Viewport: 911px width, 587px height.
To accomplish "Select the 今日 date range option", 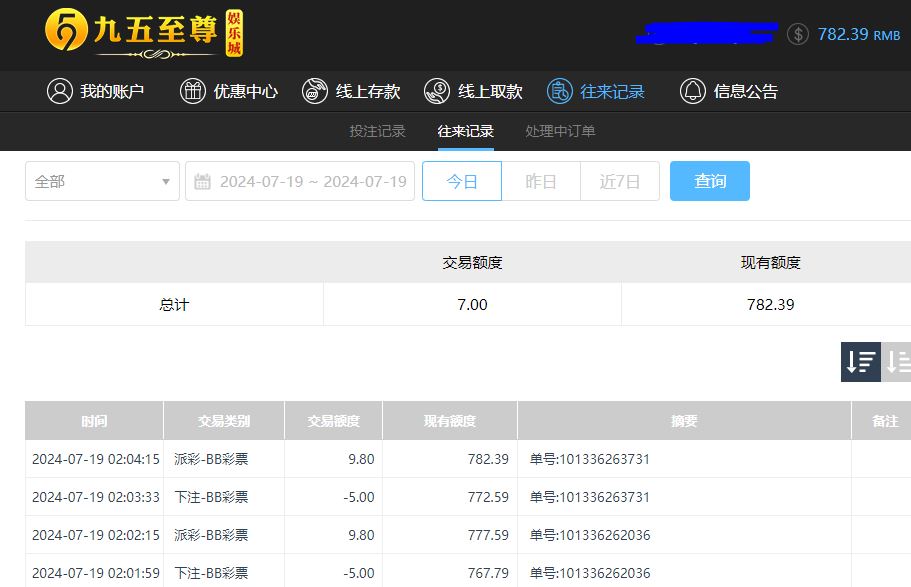I will 462,181.
